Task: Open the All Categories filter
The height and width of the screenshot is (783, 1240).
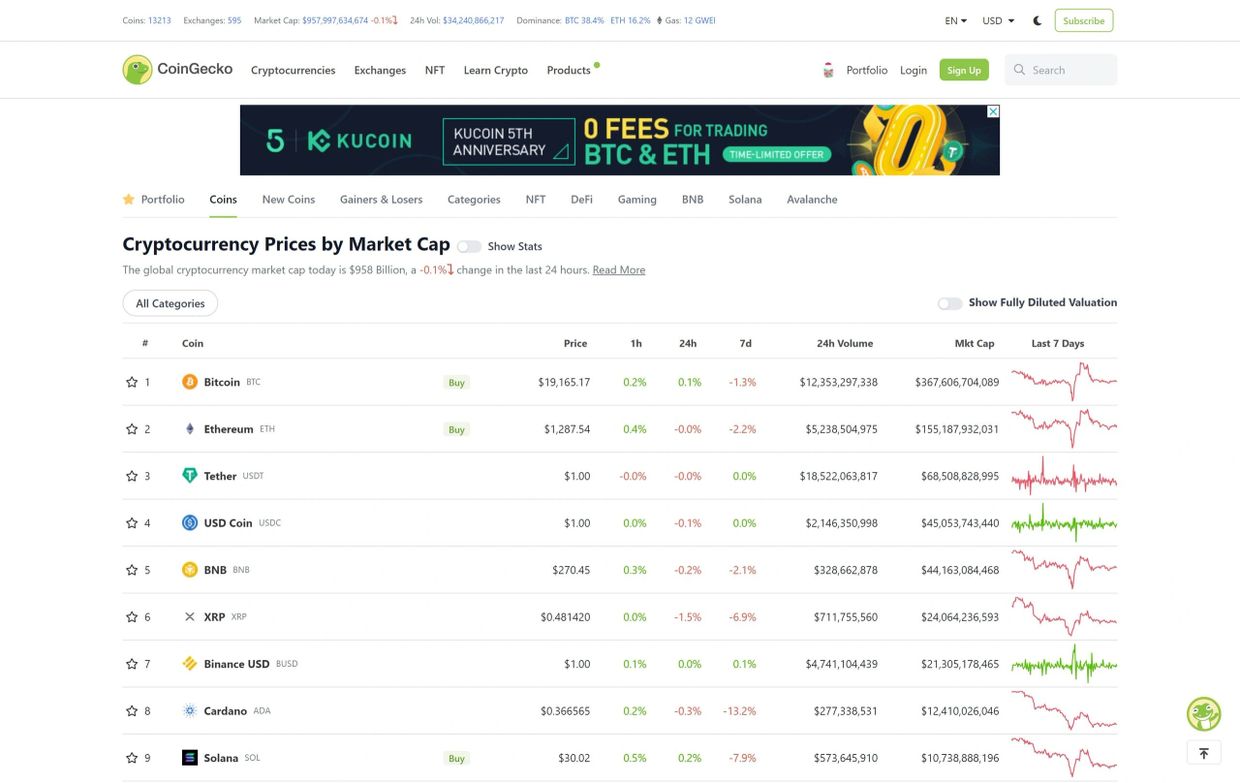Action: [170, 303]
